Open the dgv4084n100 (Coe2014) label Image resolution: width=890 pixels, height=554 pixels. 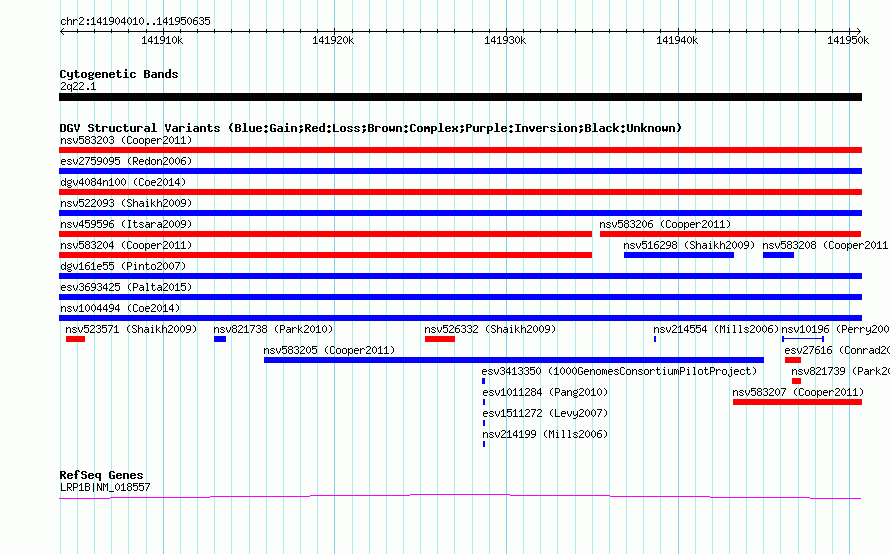tap(123, 182)
